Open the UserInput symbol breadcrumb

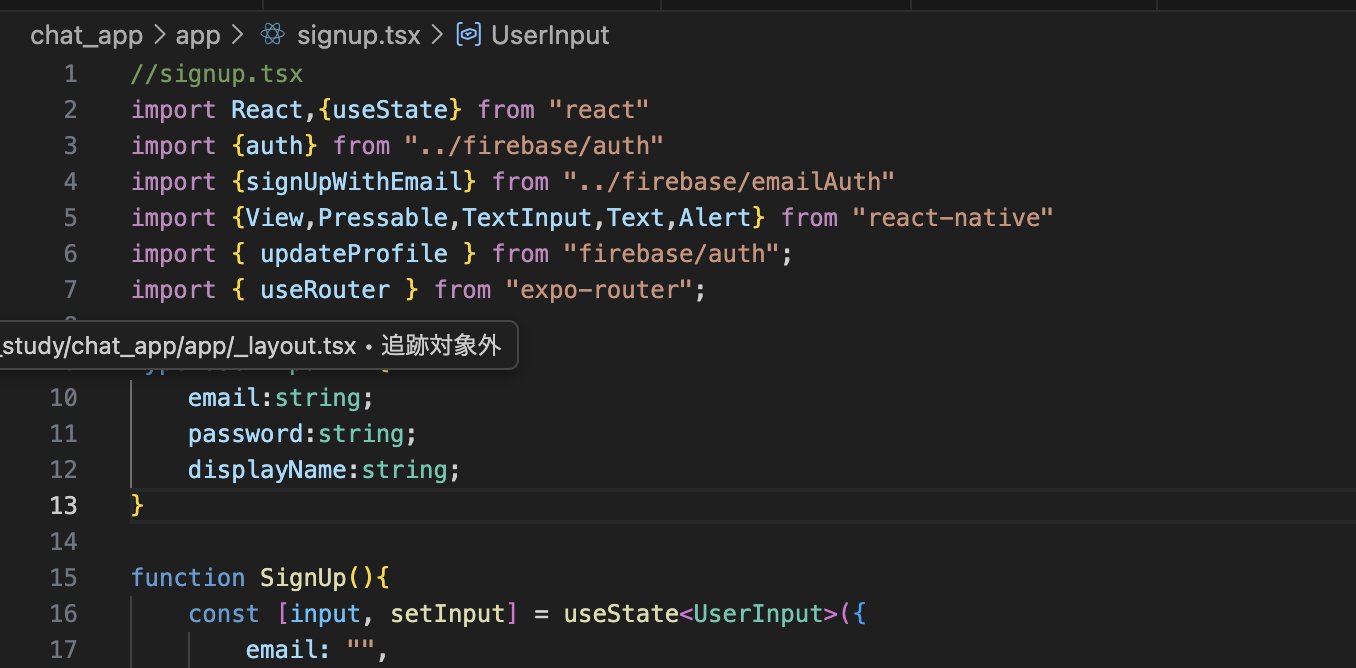pyautogui.click(x=549, y=35)
